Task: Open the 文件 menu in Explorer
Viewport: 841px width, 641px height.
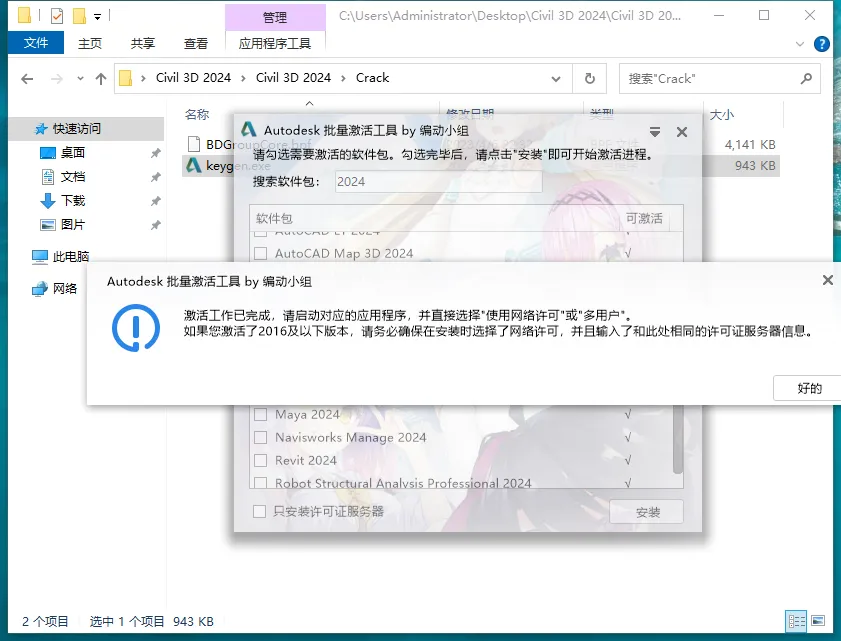Action: click(x=36, y=43)
